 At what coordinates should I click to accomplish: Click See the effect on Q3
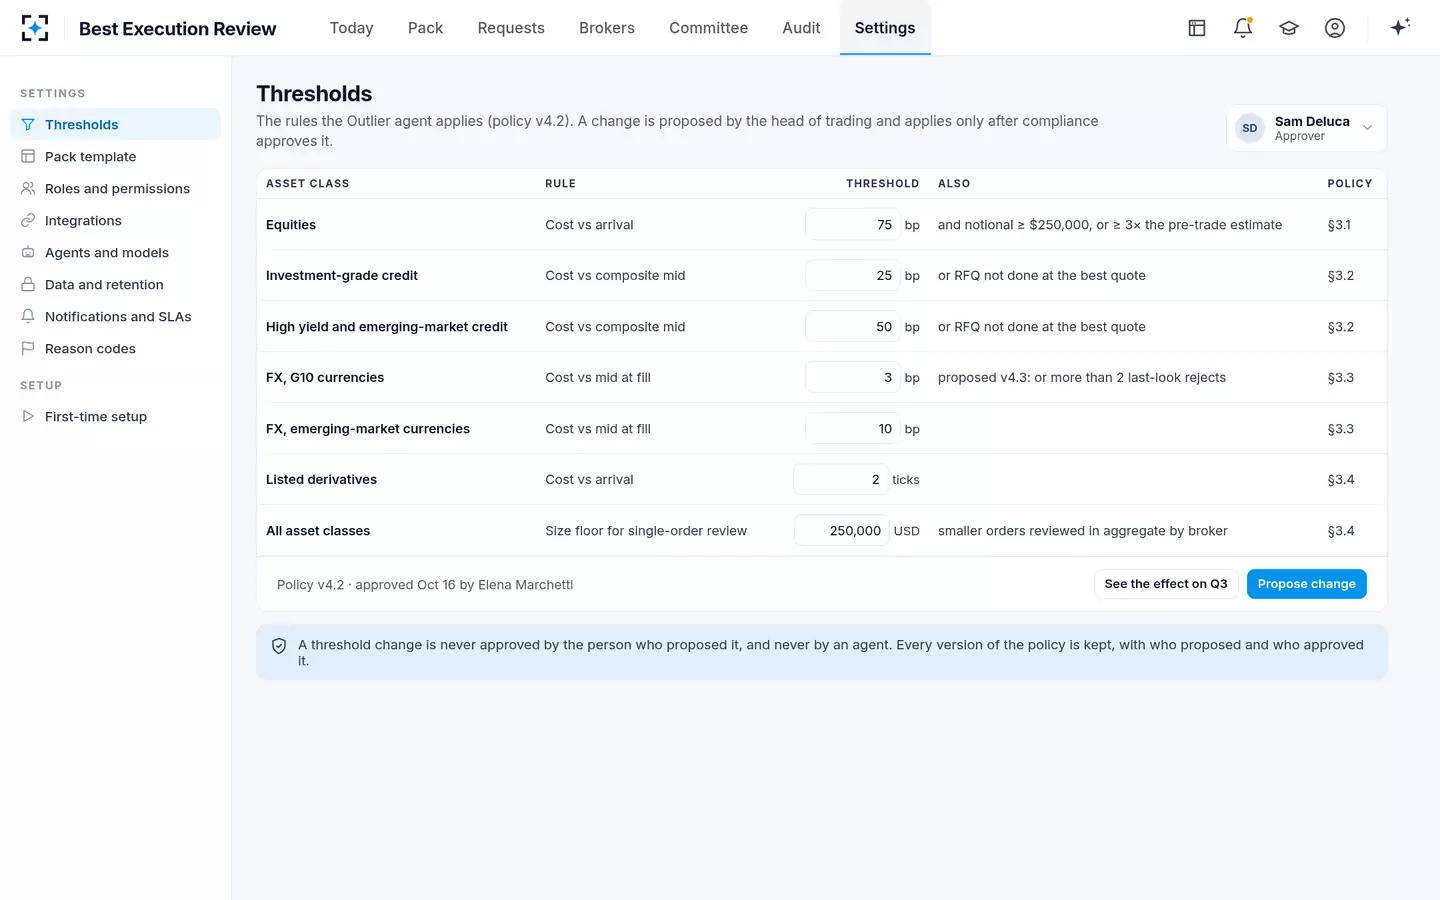[1166, 584]
